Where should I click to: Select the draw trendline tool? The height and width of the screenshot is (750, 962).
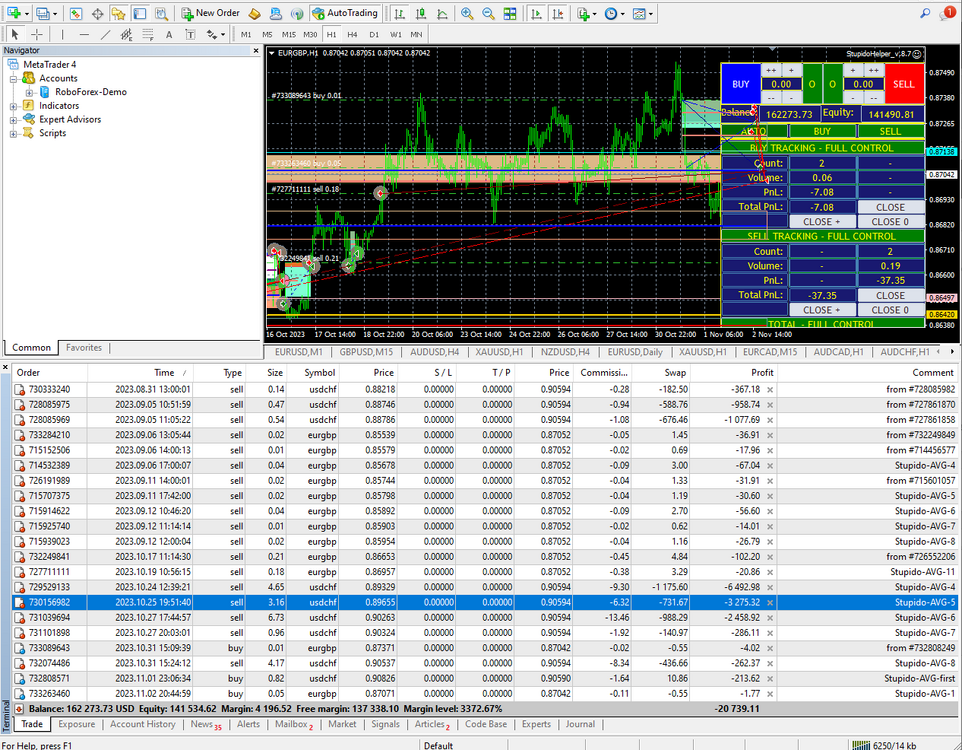(x=106, y=34)
